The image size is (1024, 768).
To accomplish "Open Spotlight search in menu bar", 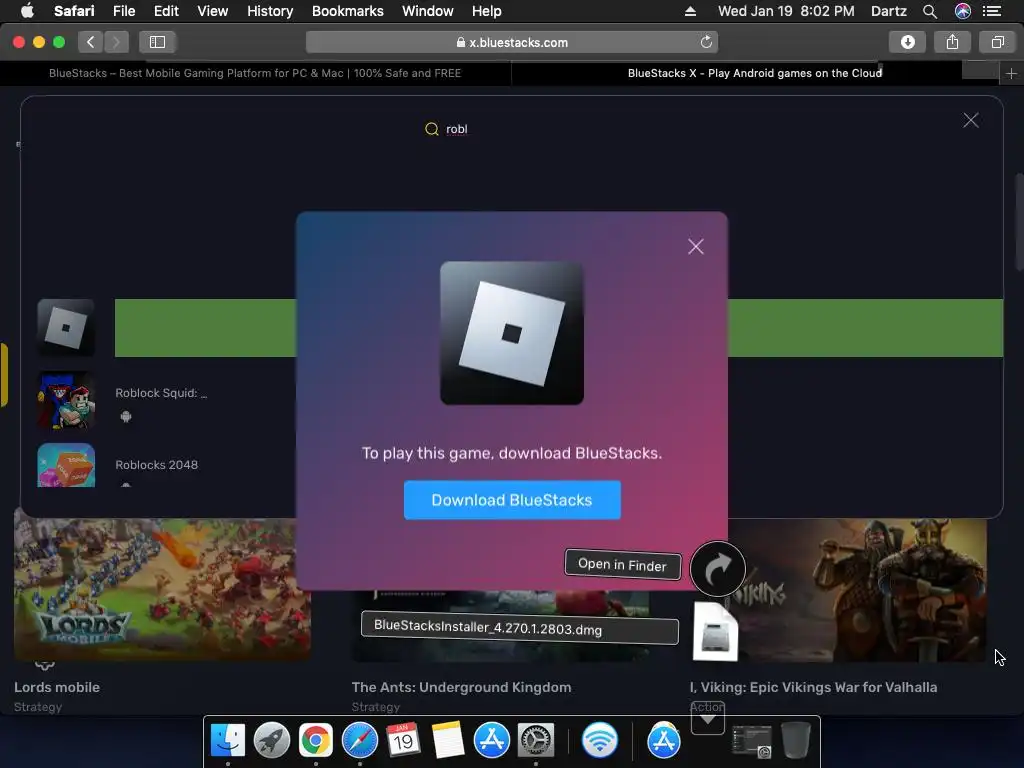I will coord(930,11).
